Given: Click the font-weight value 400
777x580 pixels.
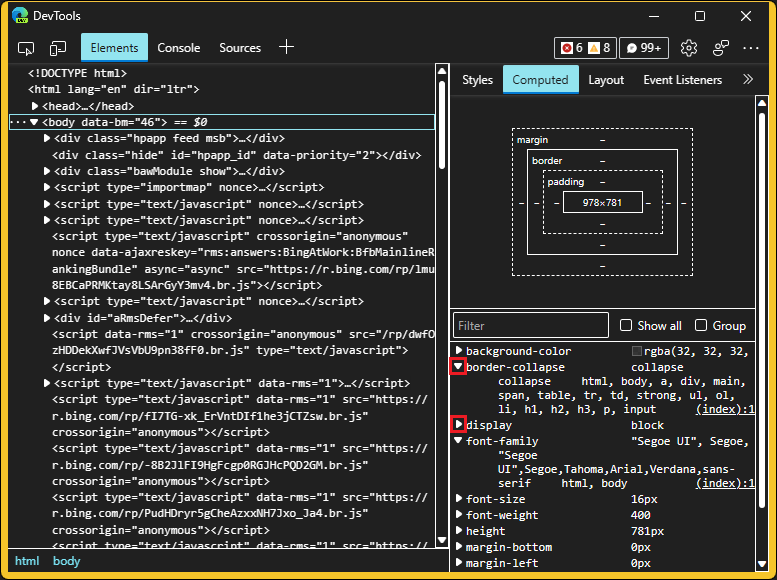Looking at the screenshot, I should [x=641, y=516].
